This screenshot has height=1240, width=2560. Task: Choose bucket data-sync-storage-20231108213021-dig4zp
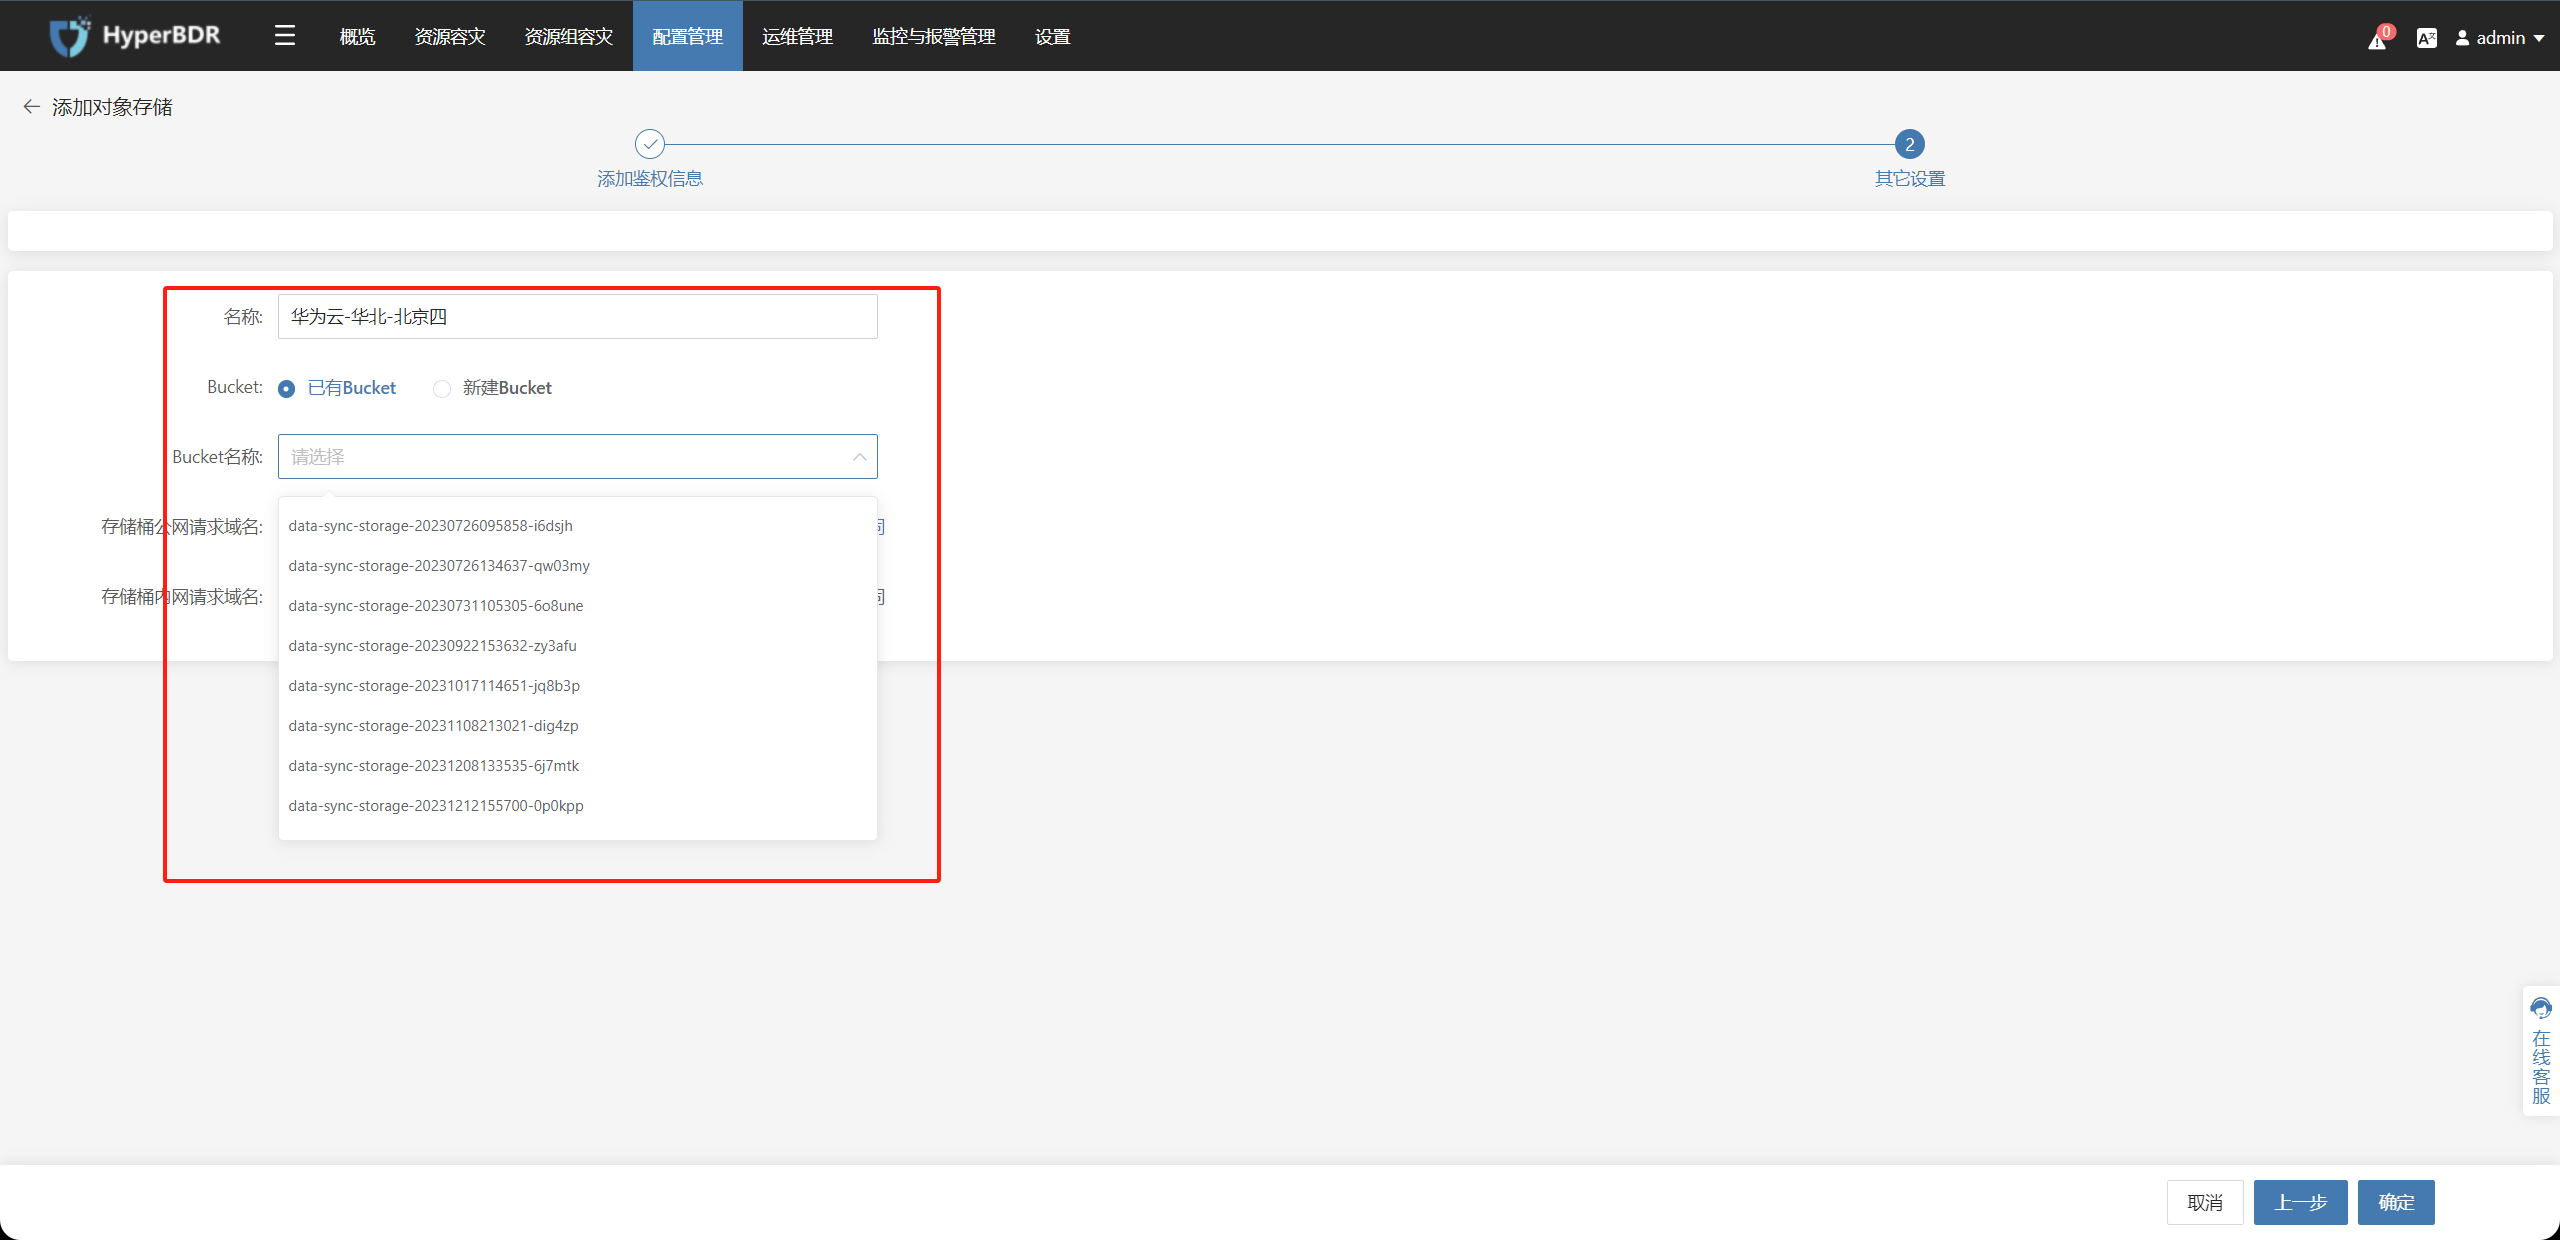(x=578, y=726)
